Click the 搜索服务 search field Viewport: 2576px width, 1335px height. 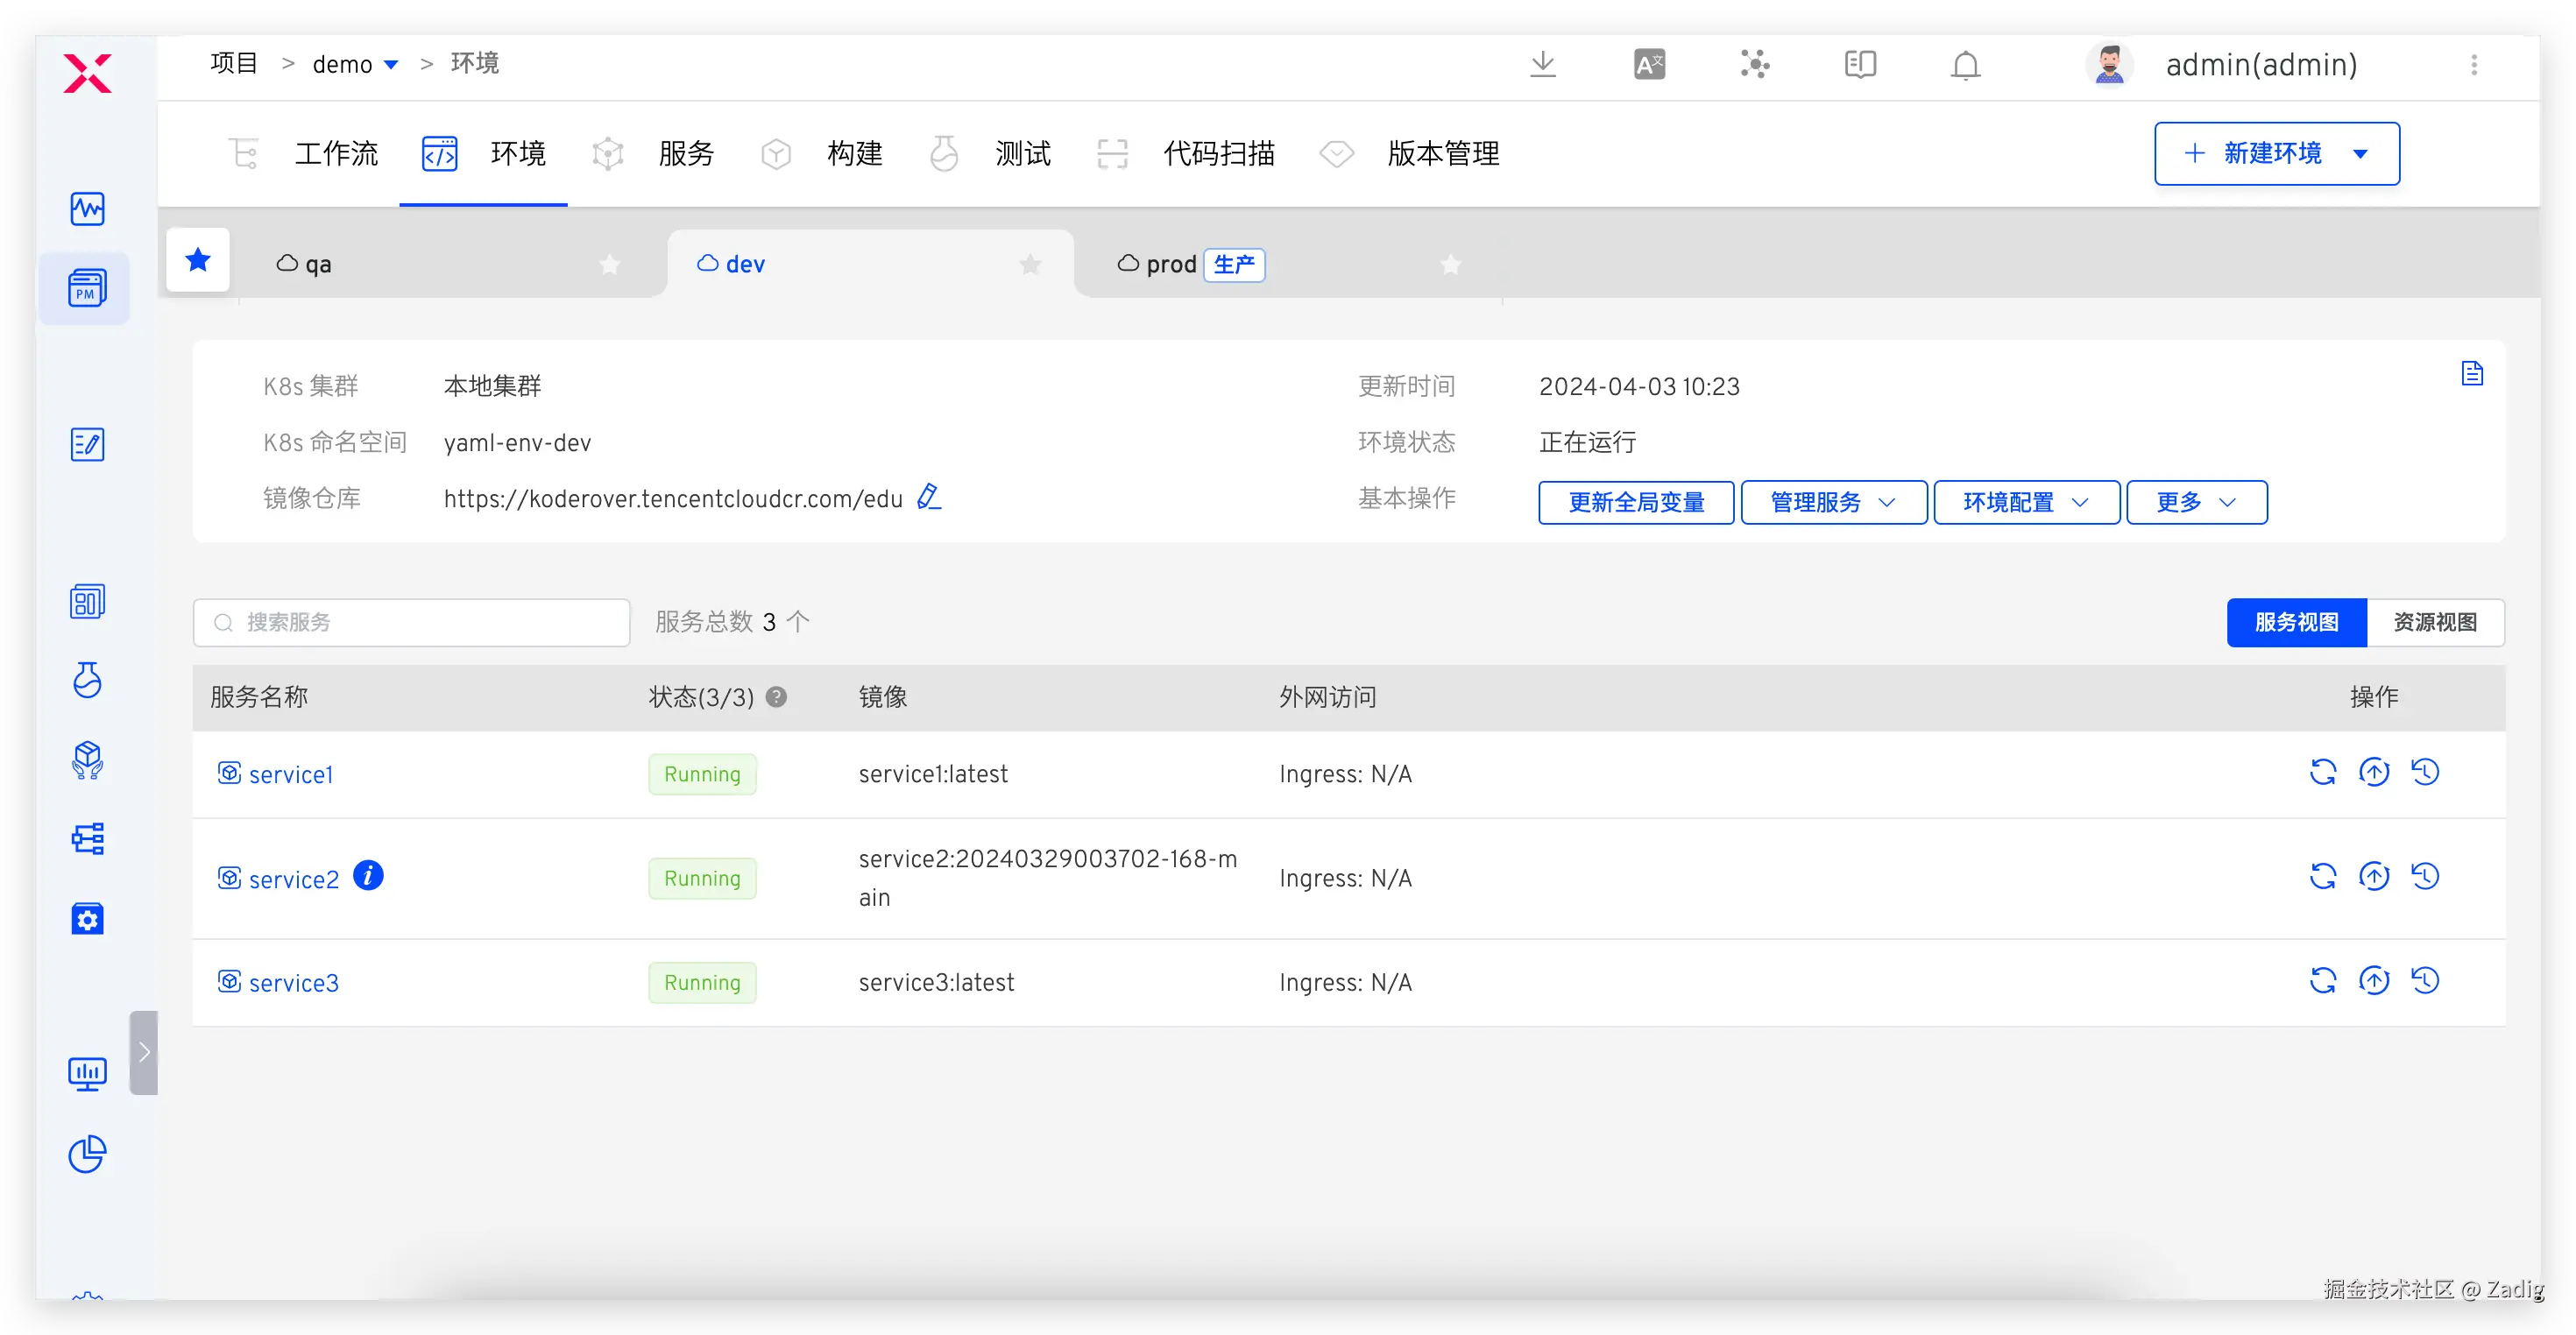411,622
